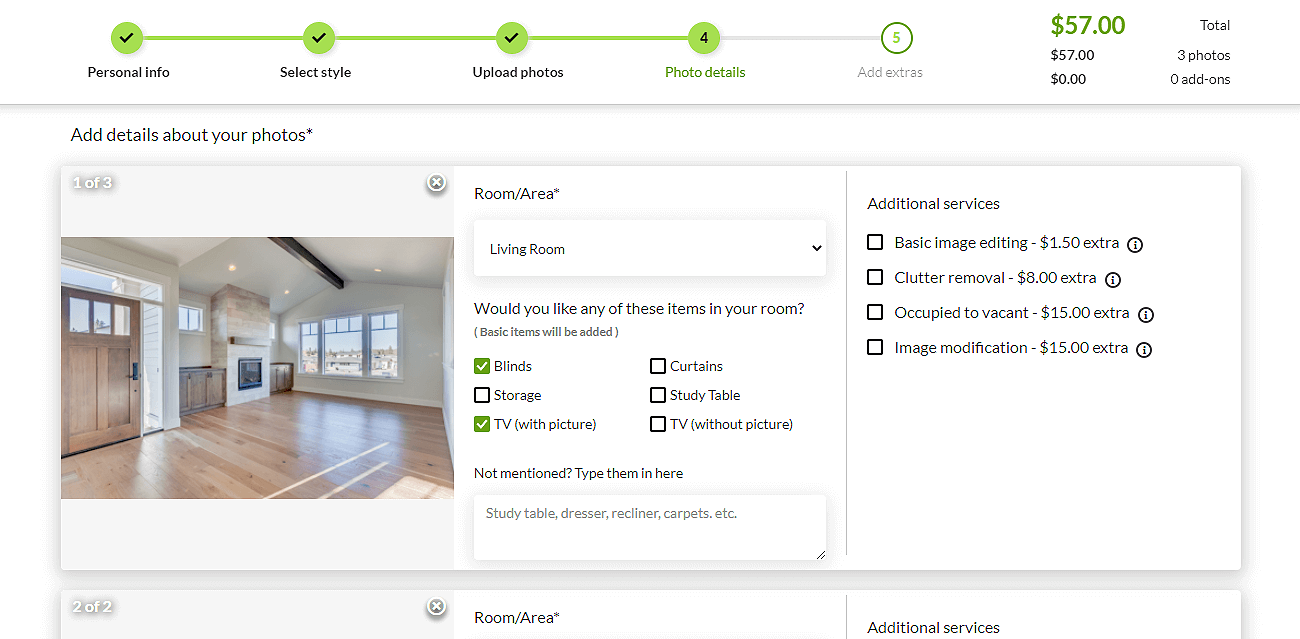
Task: Go to Photo details step label
Action: coord(705,72)
